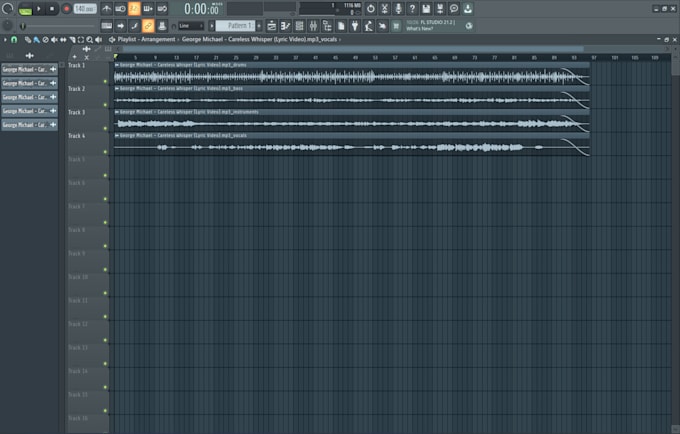Click the Save project floppy icon
680x434 pixels.
tap(426, 9)
